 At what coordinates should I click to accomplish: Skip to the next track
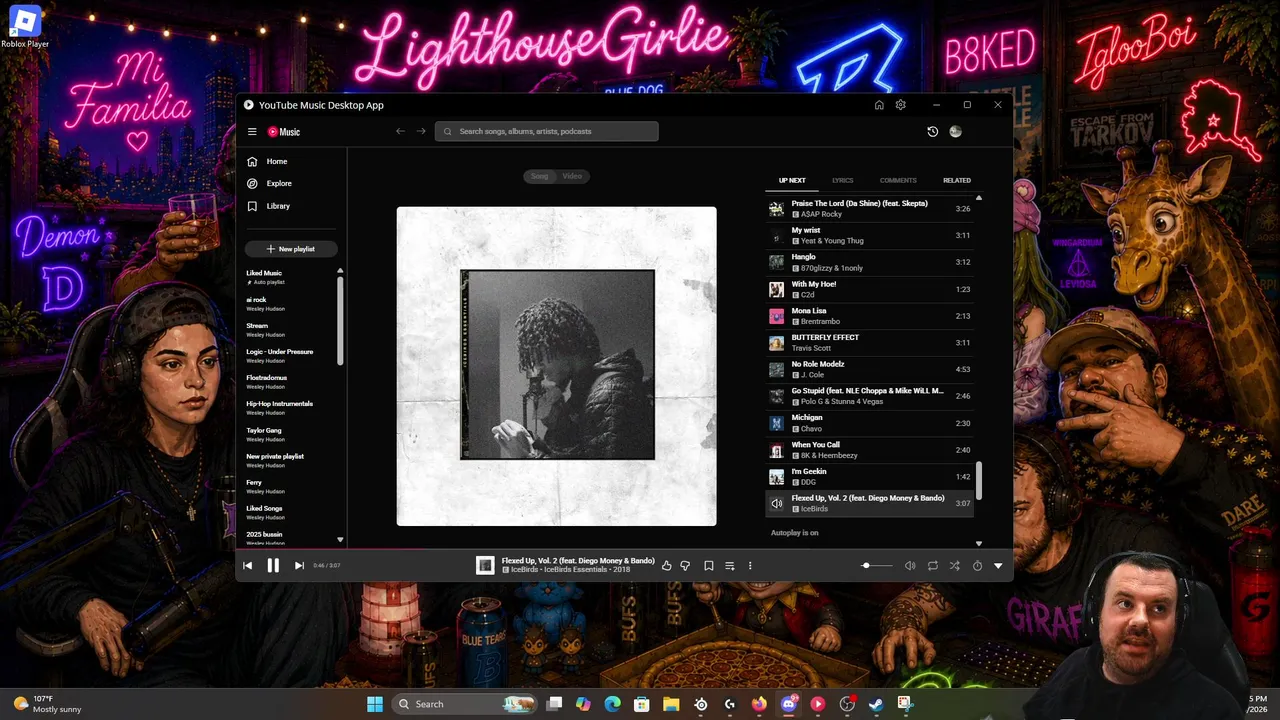click(299, 566)
